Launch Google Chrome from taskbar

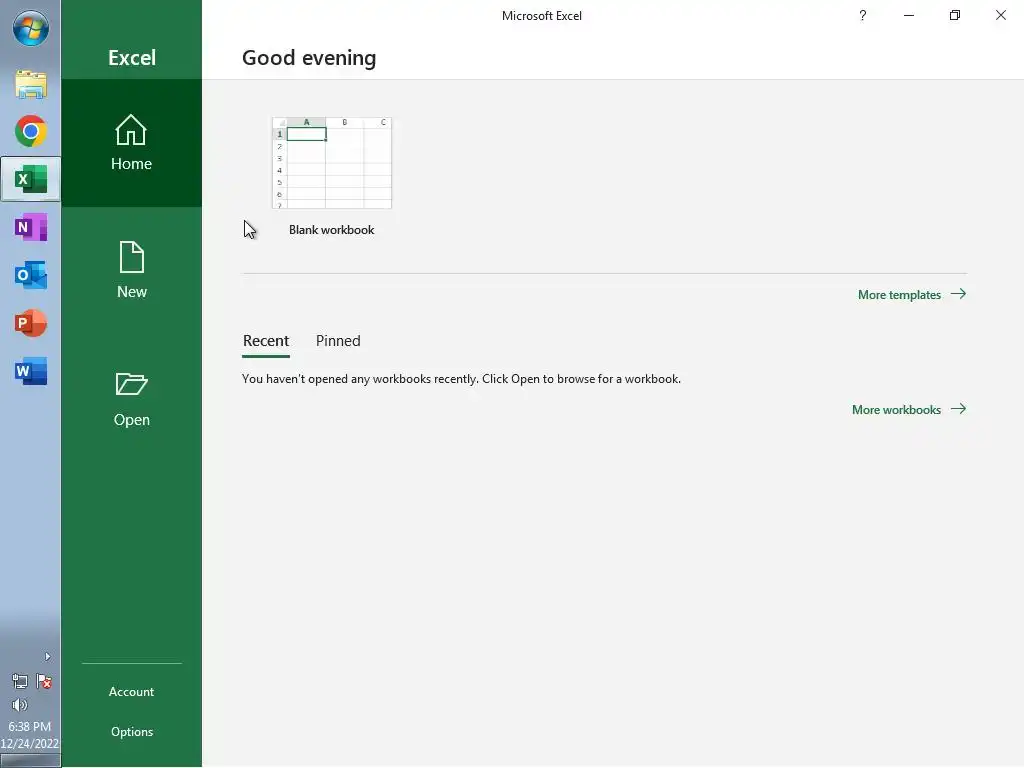click(x=31, y=131)
